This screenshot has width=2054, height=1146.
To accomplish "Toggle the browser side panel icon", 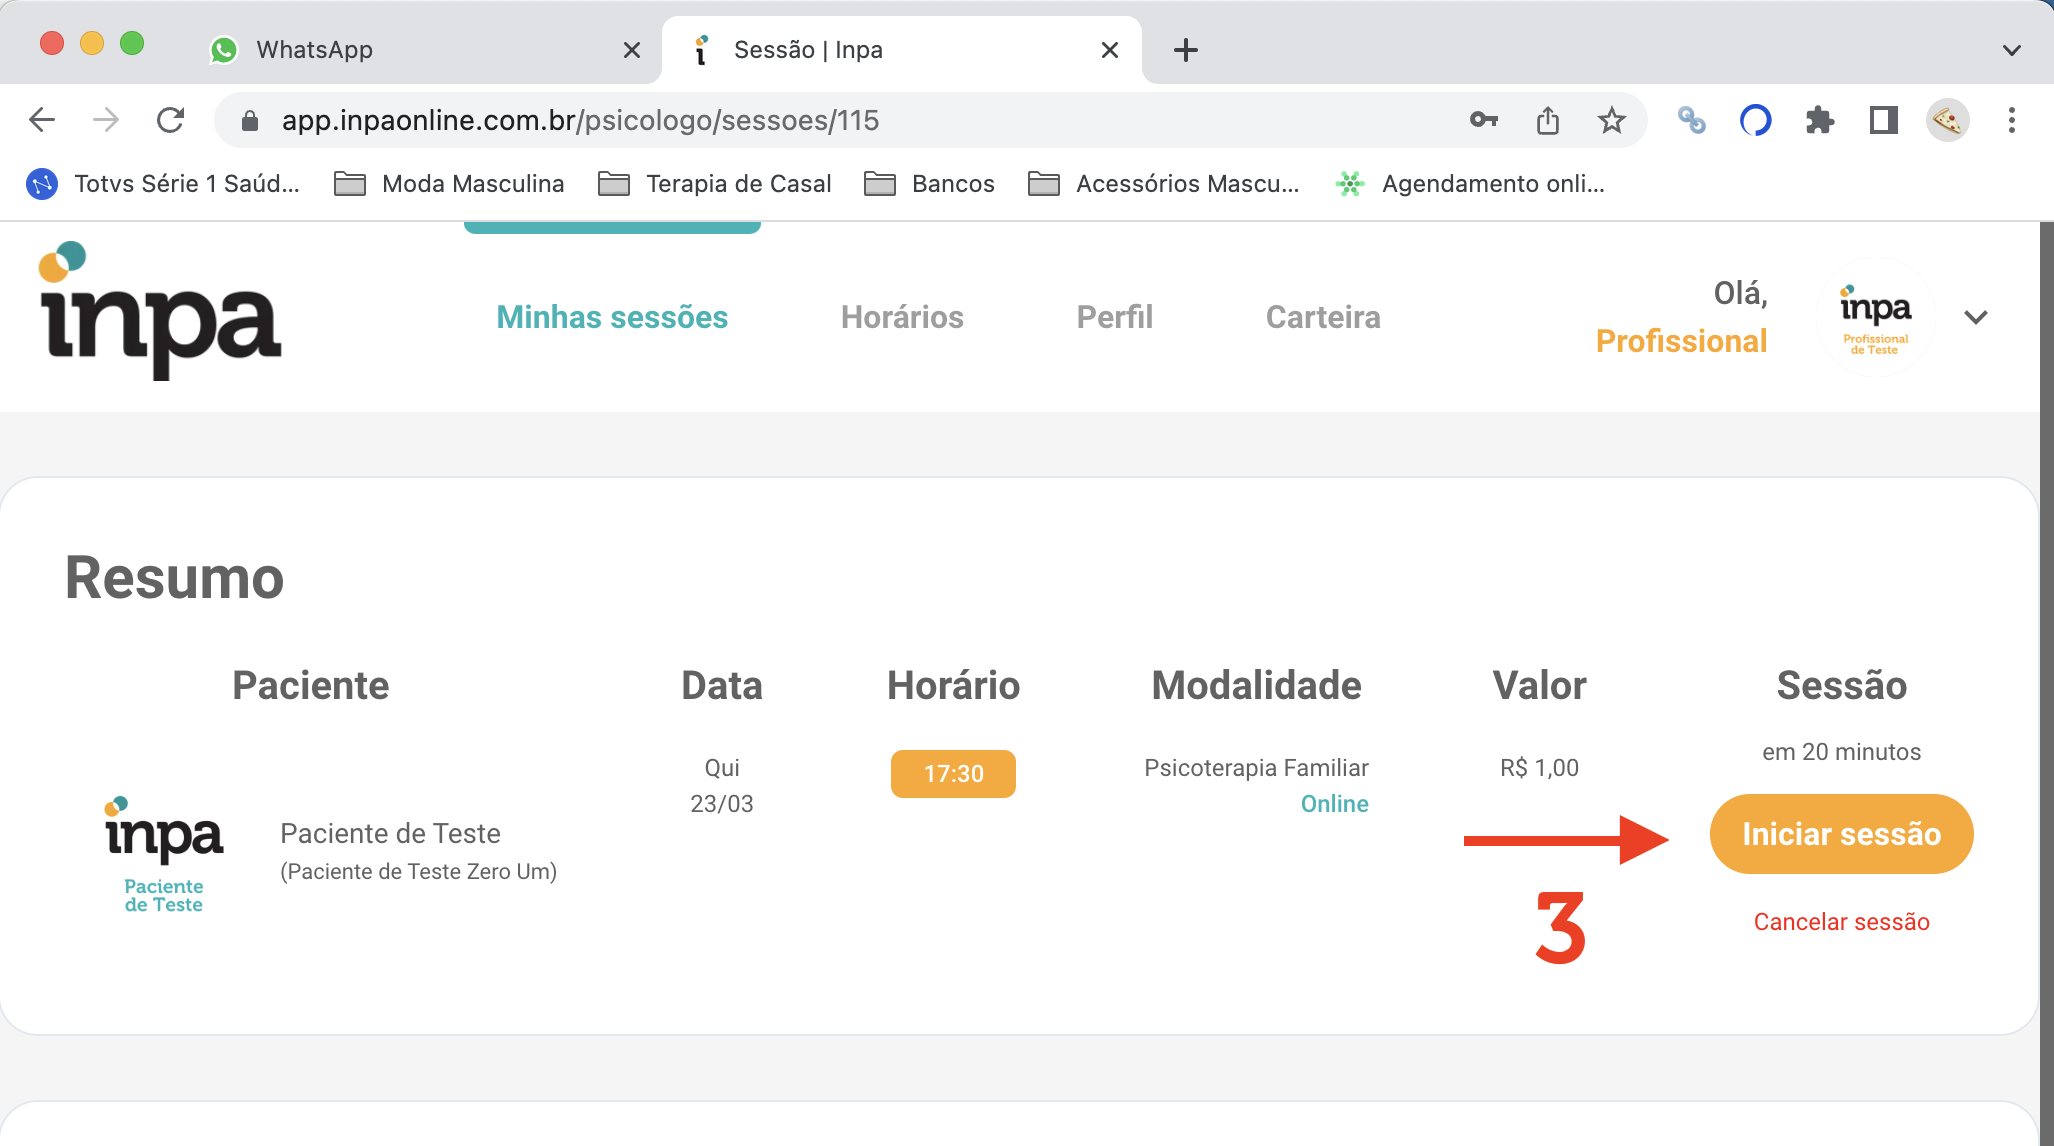I will (x=1884, y=120).
